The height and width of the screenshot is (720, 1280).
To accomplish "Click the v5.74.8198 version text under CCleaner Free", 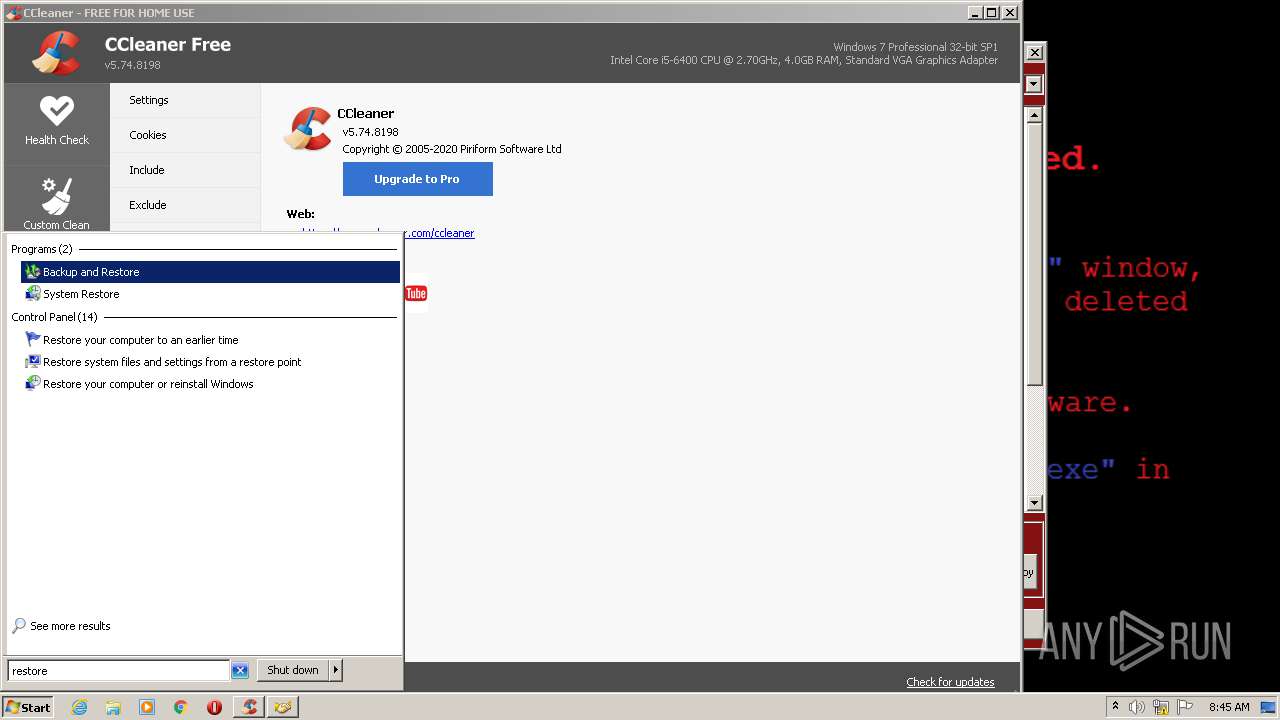I will 132,65.
